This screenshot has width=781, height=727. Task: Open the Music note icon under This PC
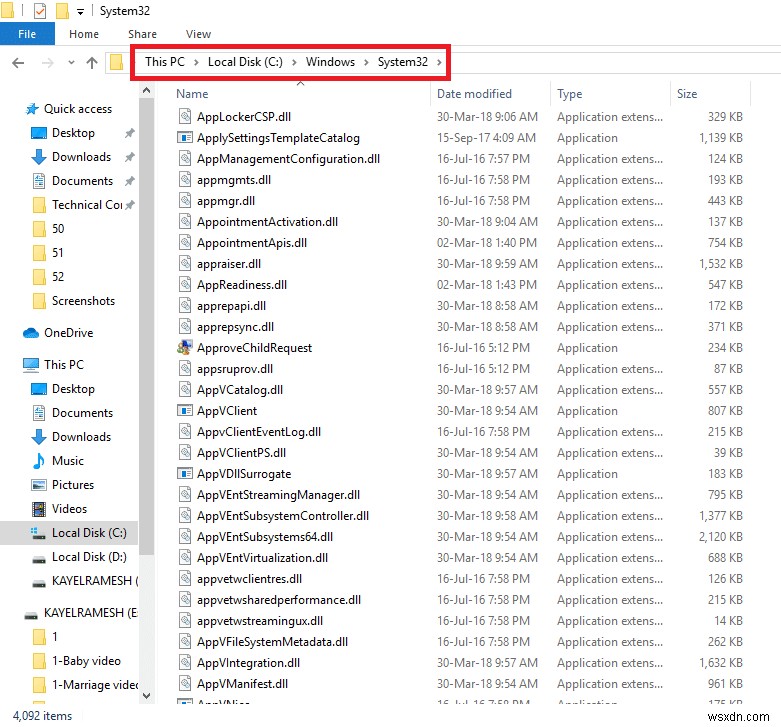pos(38,461)
